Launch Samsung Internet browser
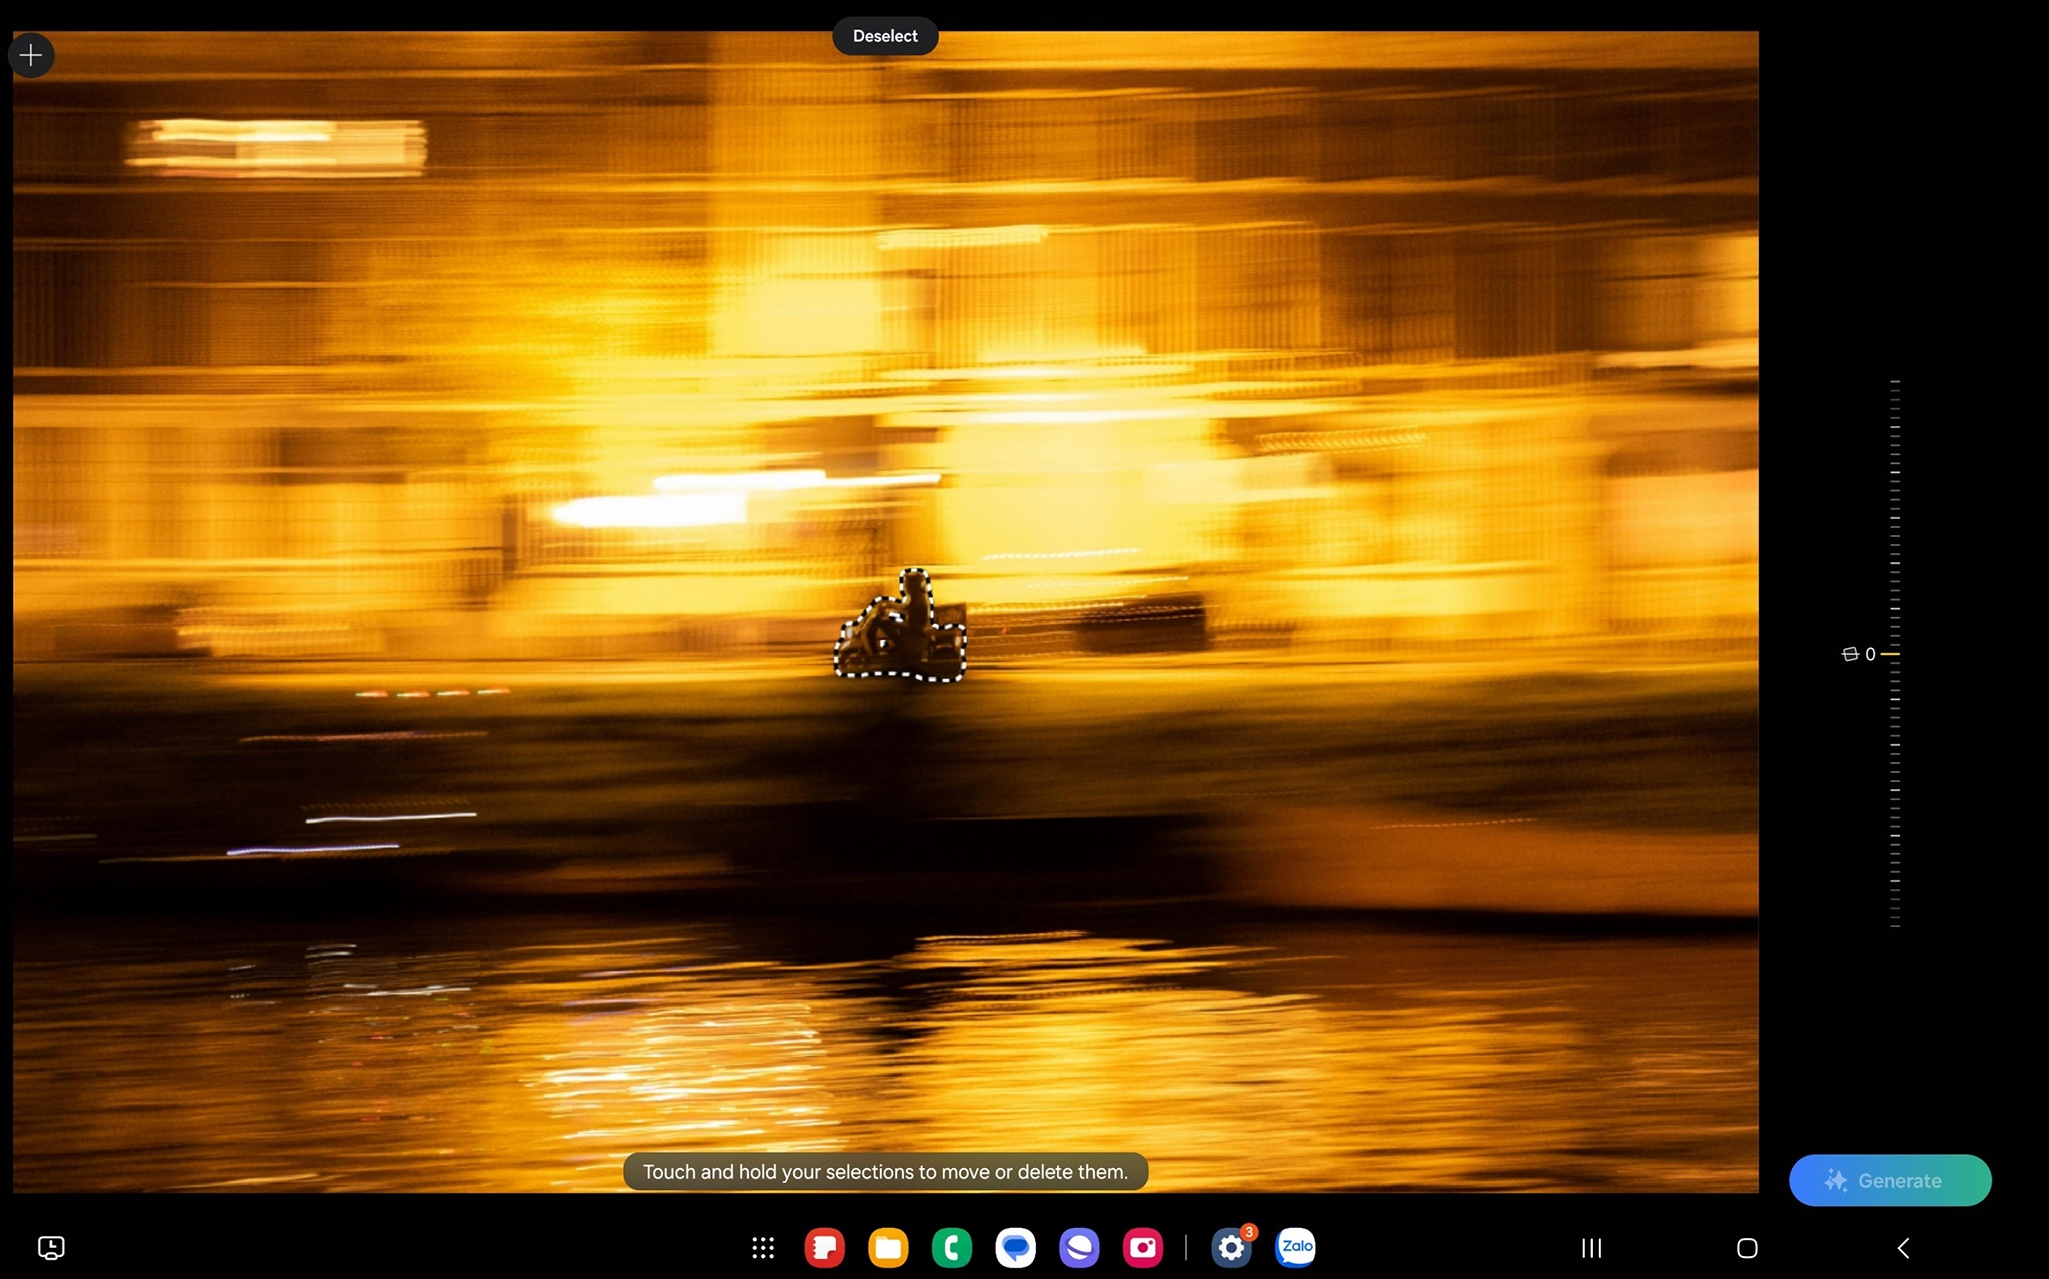Screen dimensions: 2049x1279 click(x=1079, y=1247)
